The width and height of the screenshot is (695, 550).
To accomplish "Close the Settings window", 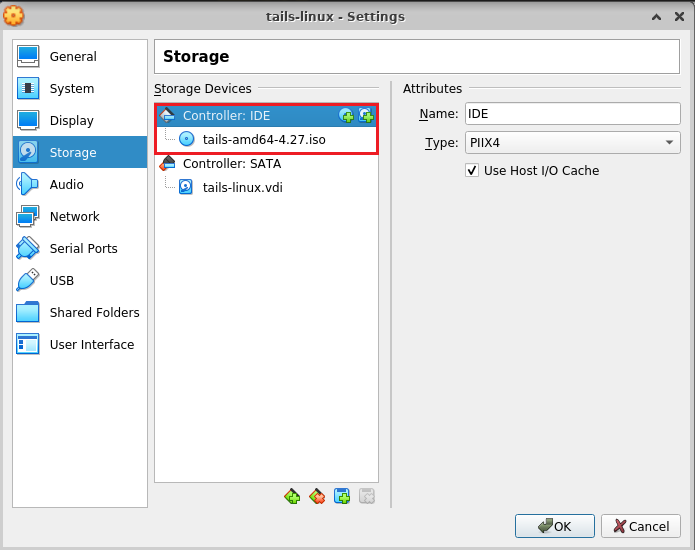I will click(x=679, y=17).
